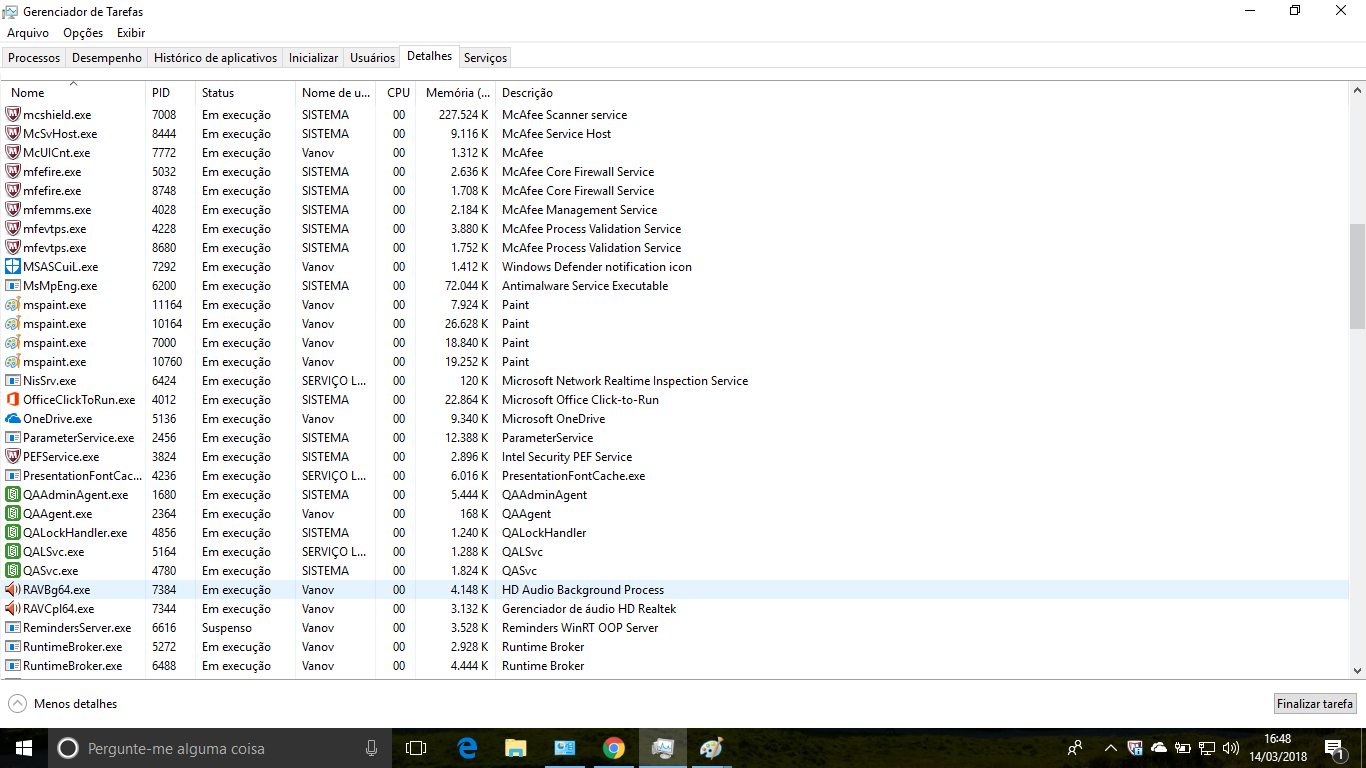Click the McSvHost.exe shield icon
This screenshot has height=768, width=1366.
pyautogui.click(x=13, y=134)
